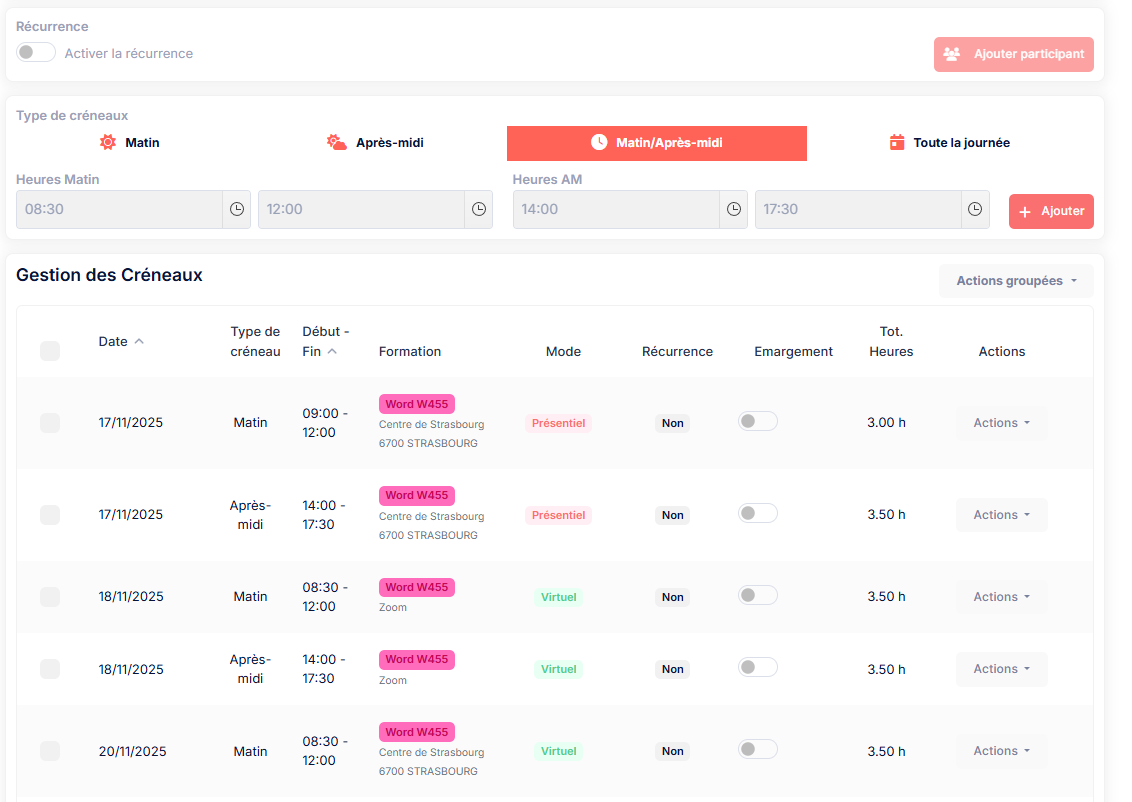Image resolution: width=1132 pixels, height=802 pixels.
Task: Select the Matin/Après-midi slot type tab
Action: 656,143
